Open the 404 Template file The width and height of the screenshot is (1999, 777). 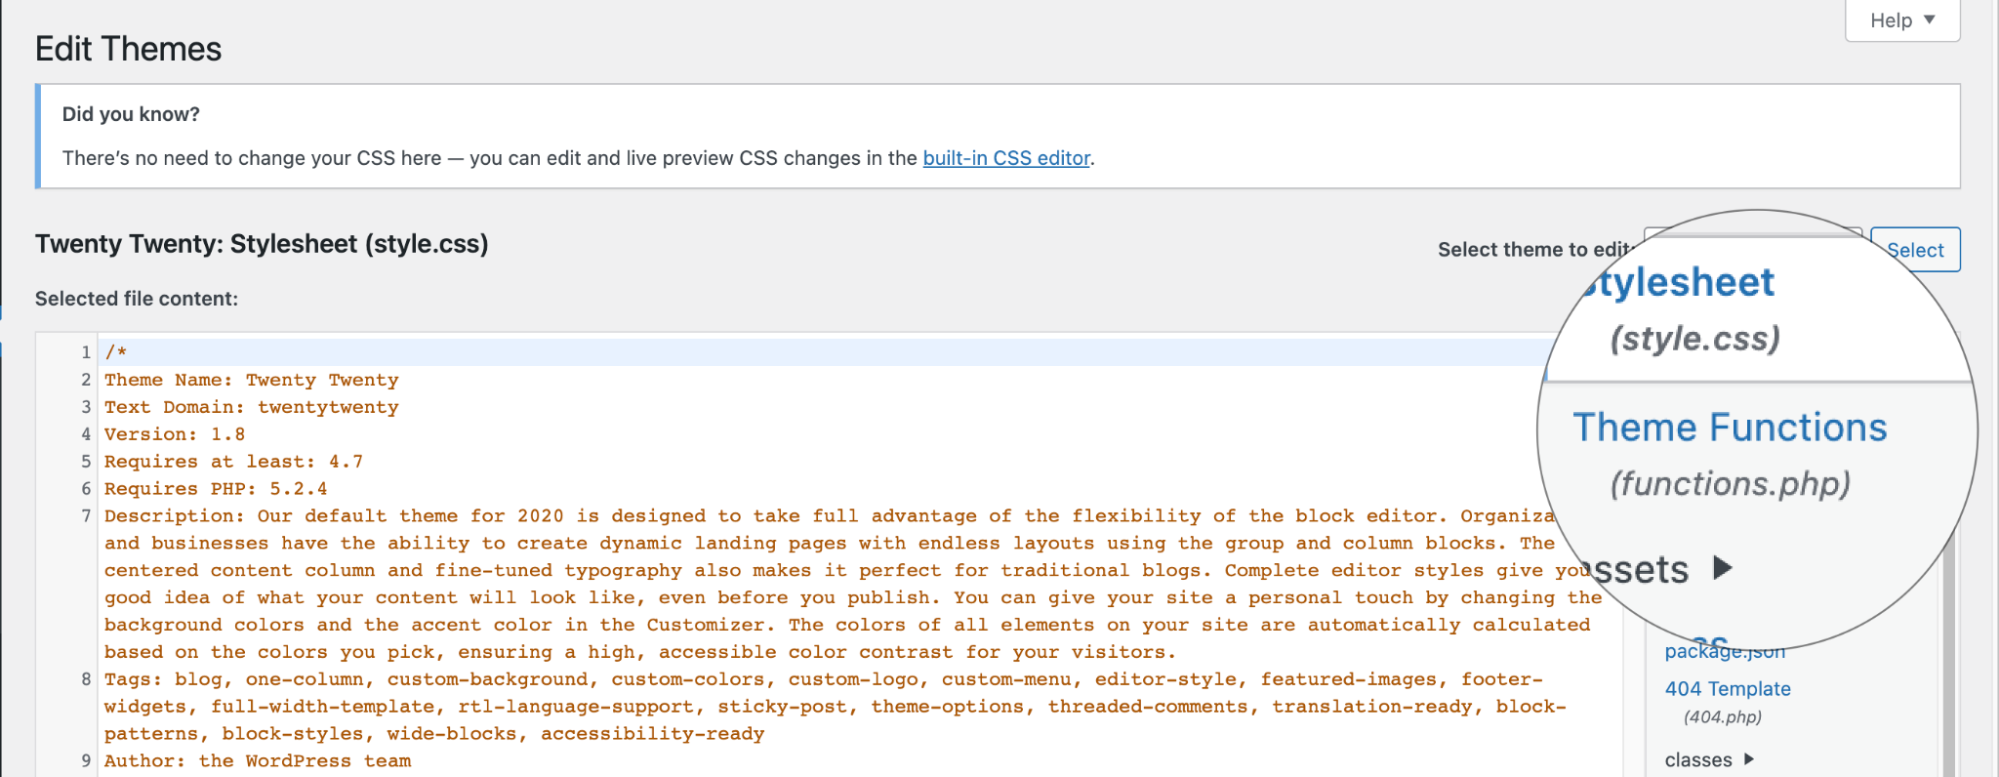tap(1727, 689)
